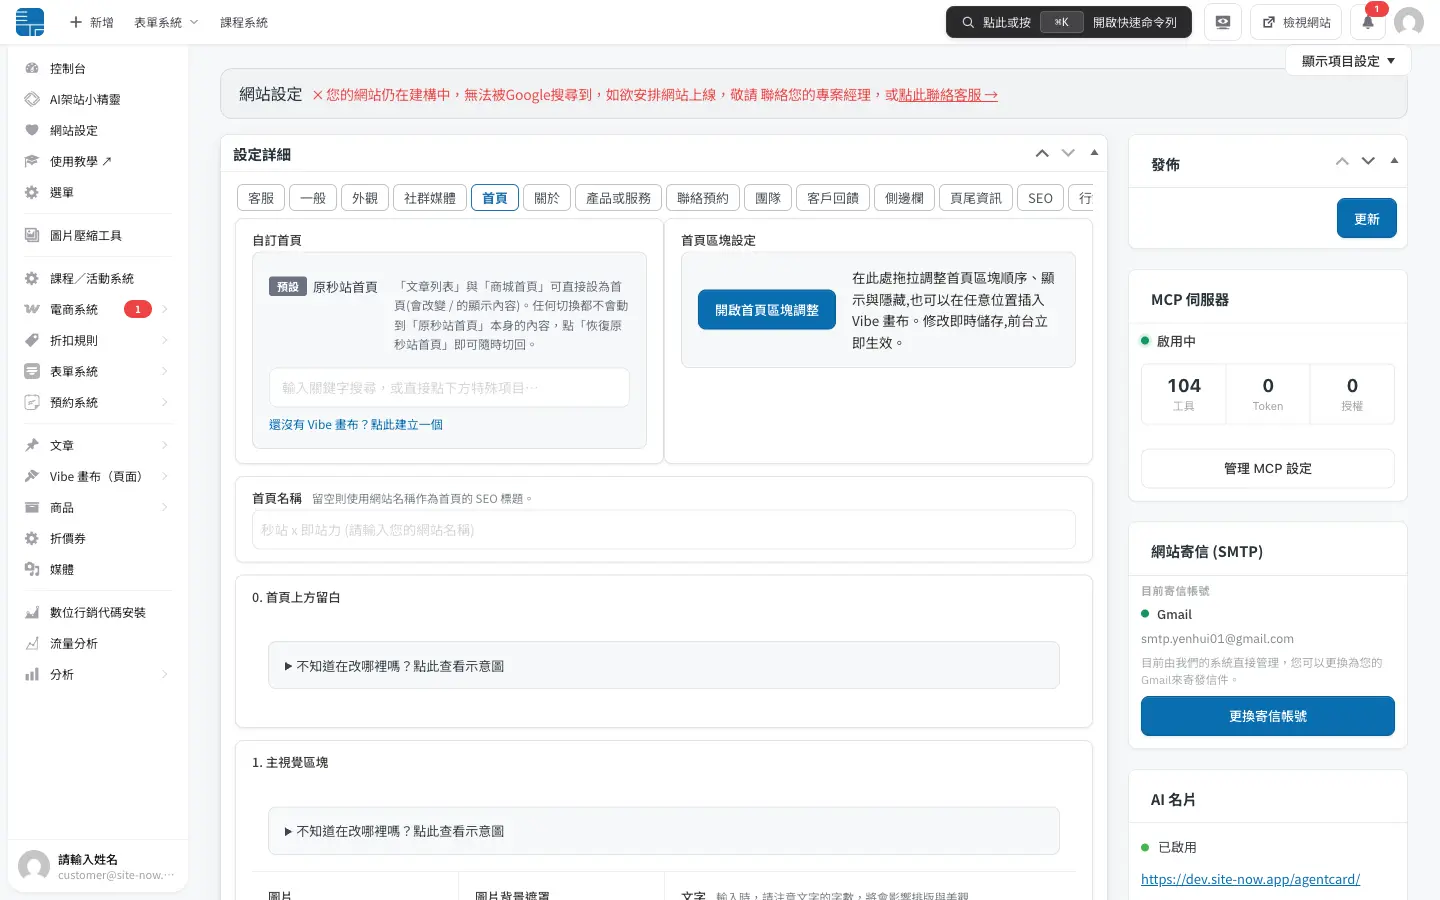This screenshot has width=1440, height=900.
Task: Click 更換寄信帳號 button
Action: tap(1267, 716)
